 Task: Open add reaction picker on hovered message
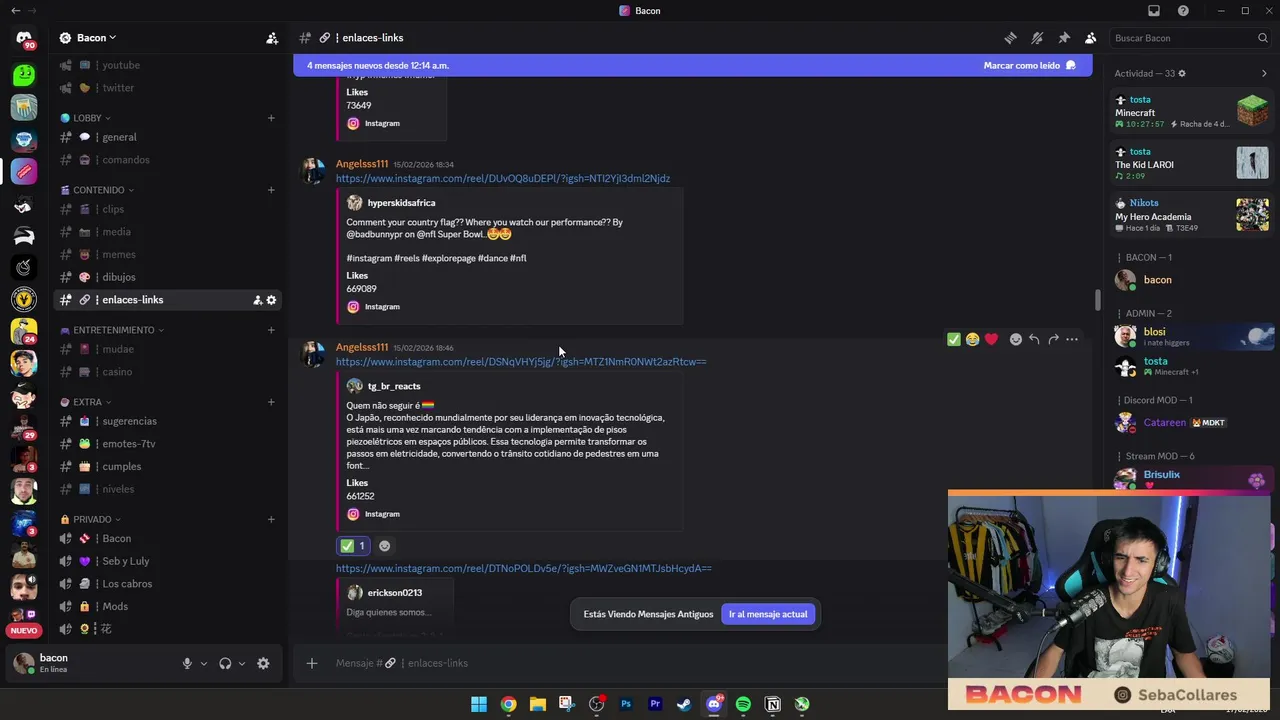[x=1016, y=339]
